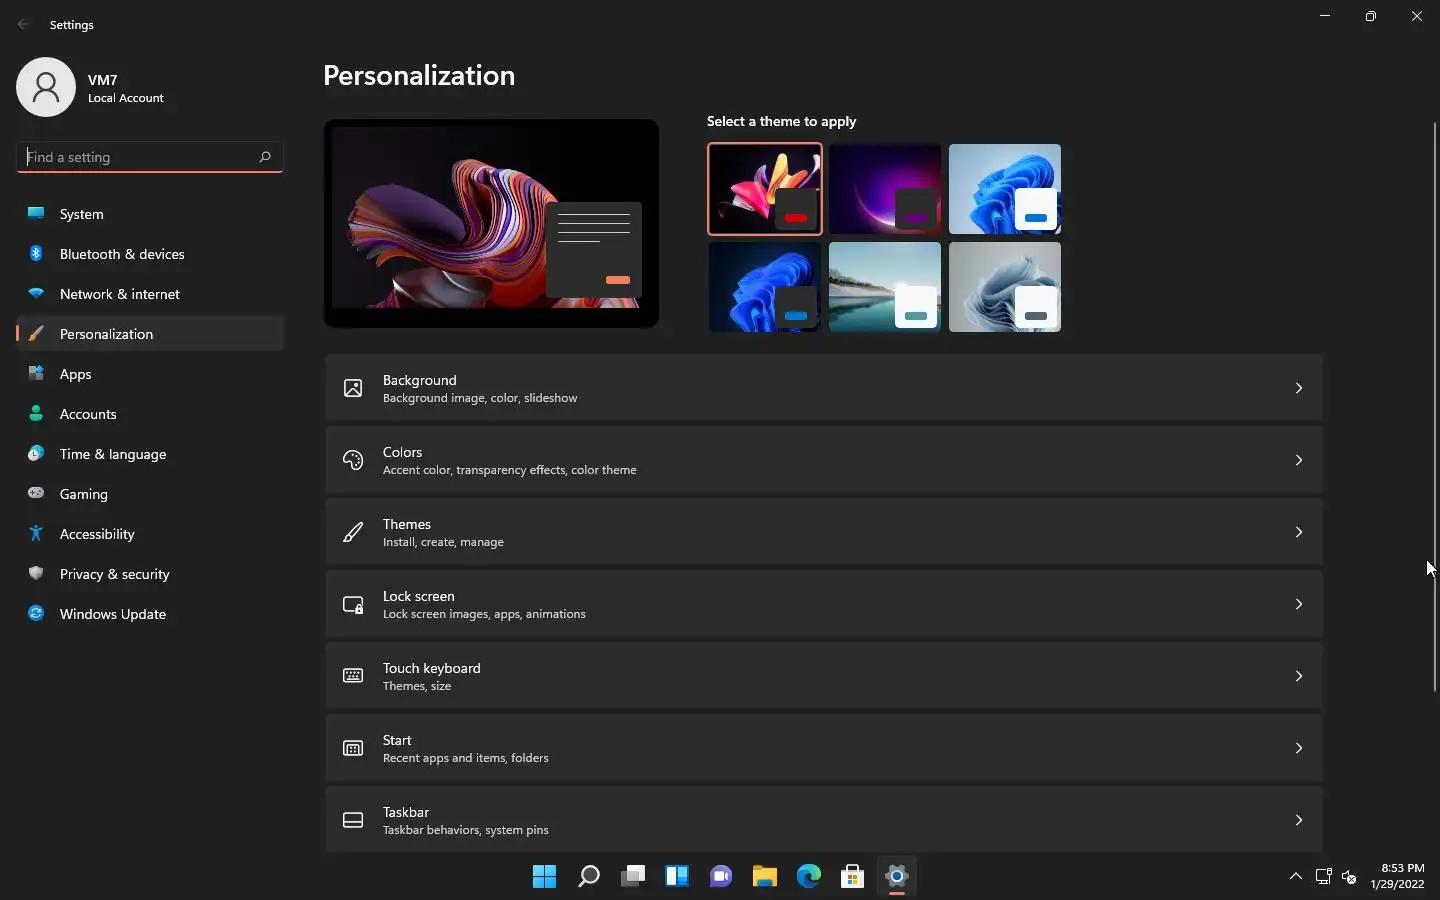The width and height of the screenshot is (1440, 900).
Task: Click the large desktop theme preview
Action: coord(491,224)
